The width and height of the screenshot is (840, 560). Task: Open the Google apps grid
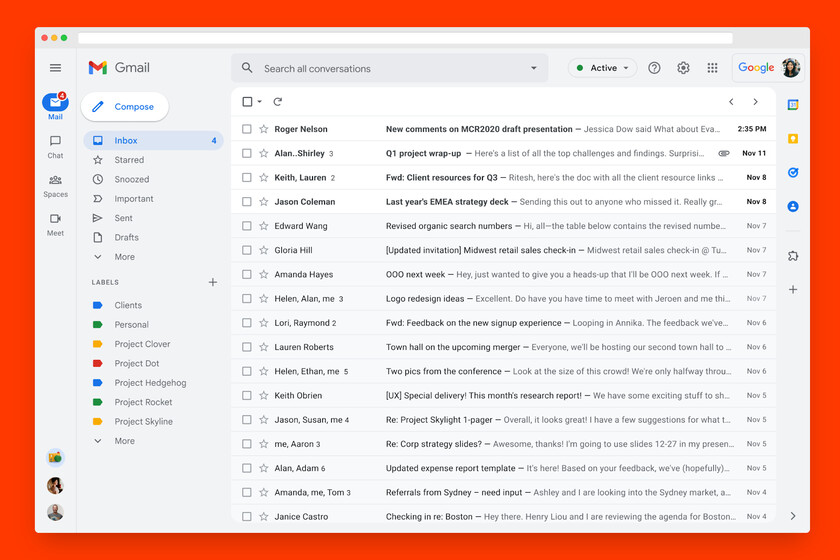712,68
